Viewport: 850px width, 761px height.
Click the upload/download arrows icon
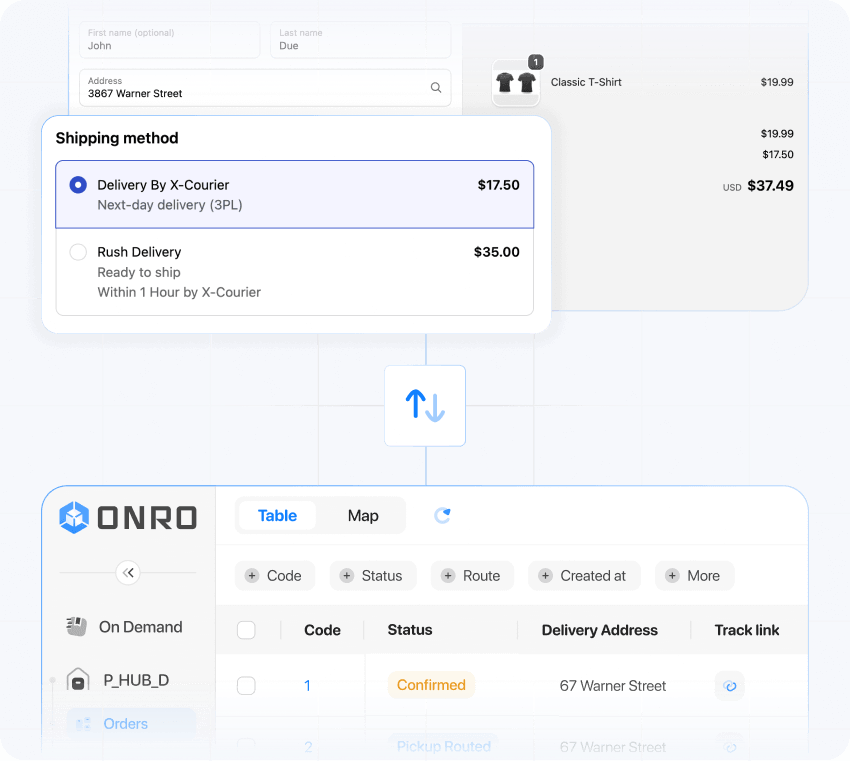click(x=424, y=405)
